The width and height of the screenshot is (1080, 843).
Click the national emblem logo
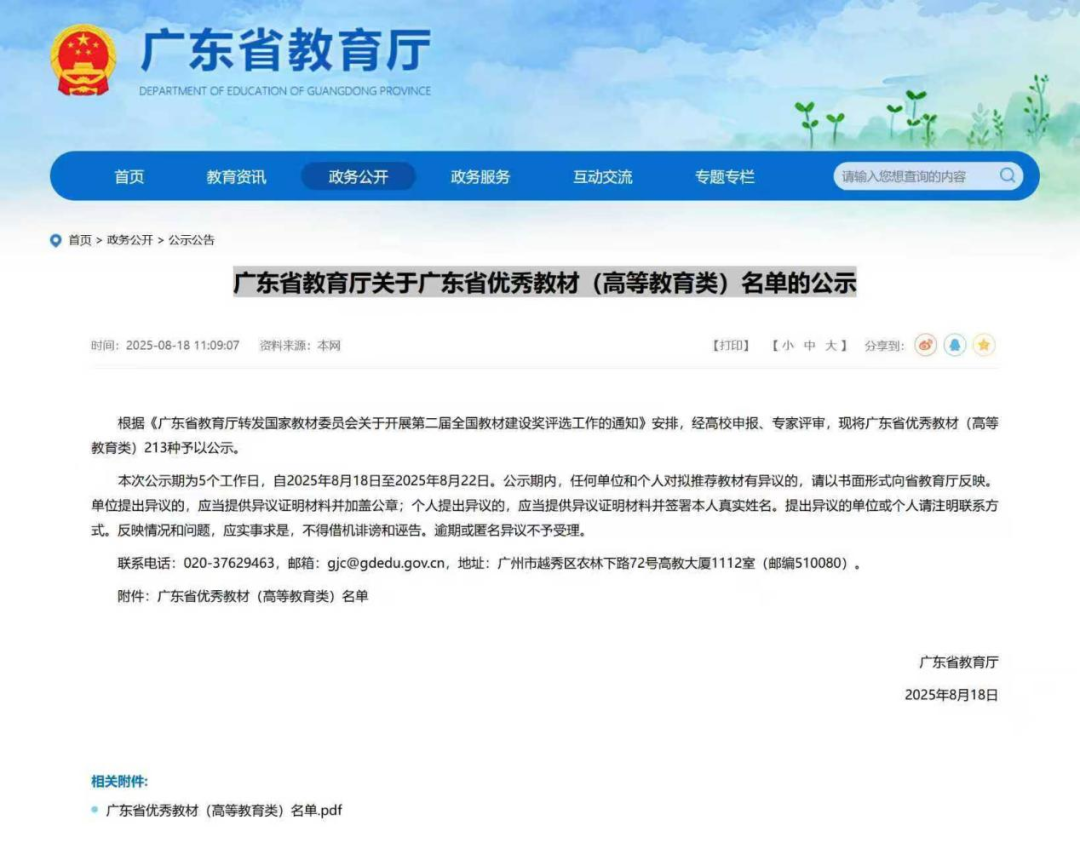click(83, 60)
